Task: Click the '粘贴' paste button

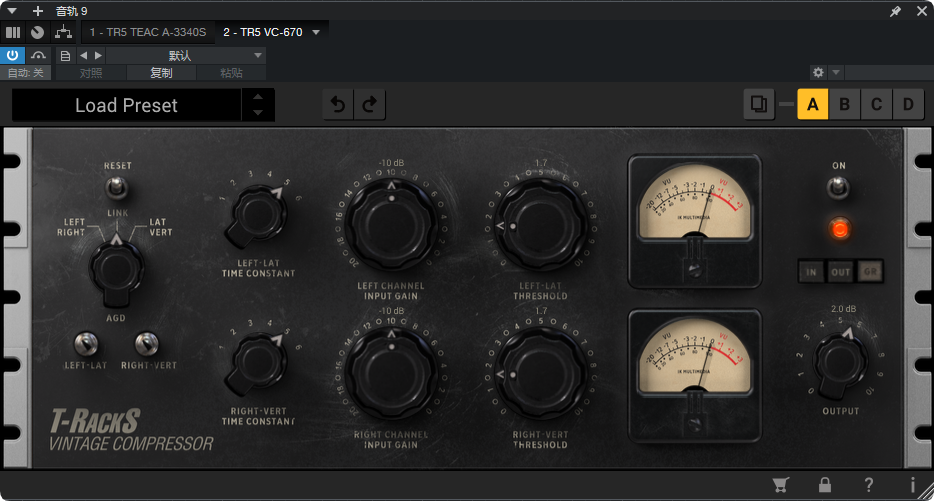Action: click(231, 73)
